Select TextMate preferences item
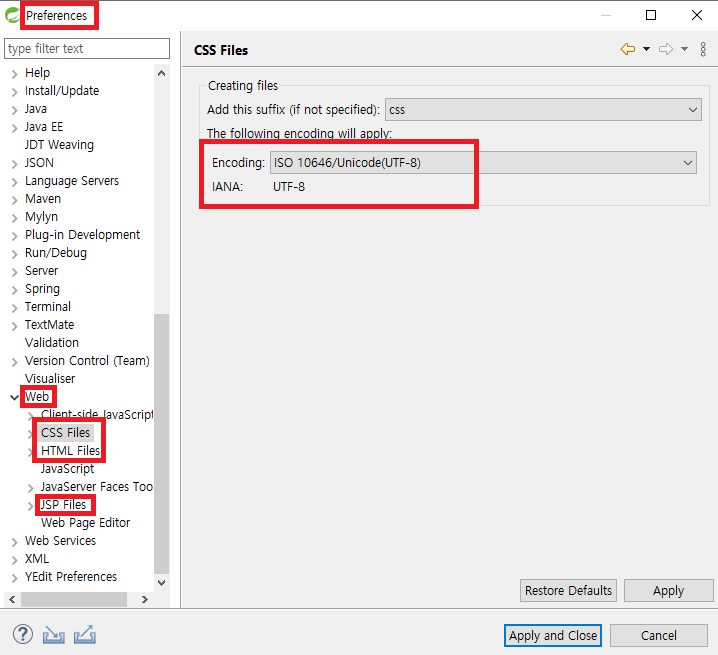This screenshot has height=655, width=718. 49,325
